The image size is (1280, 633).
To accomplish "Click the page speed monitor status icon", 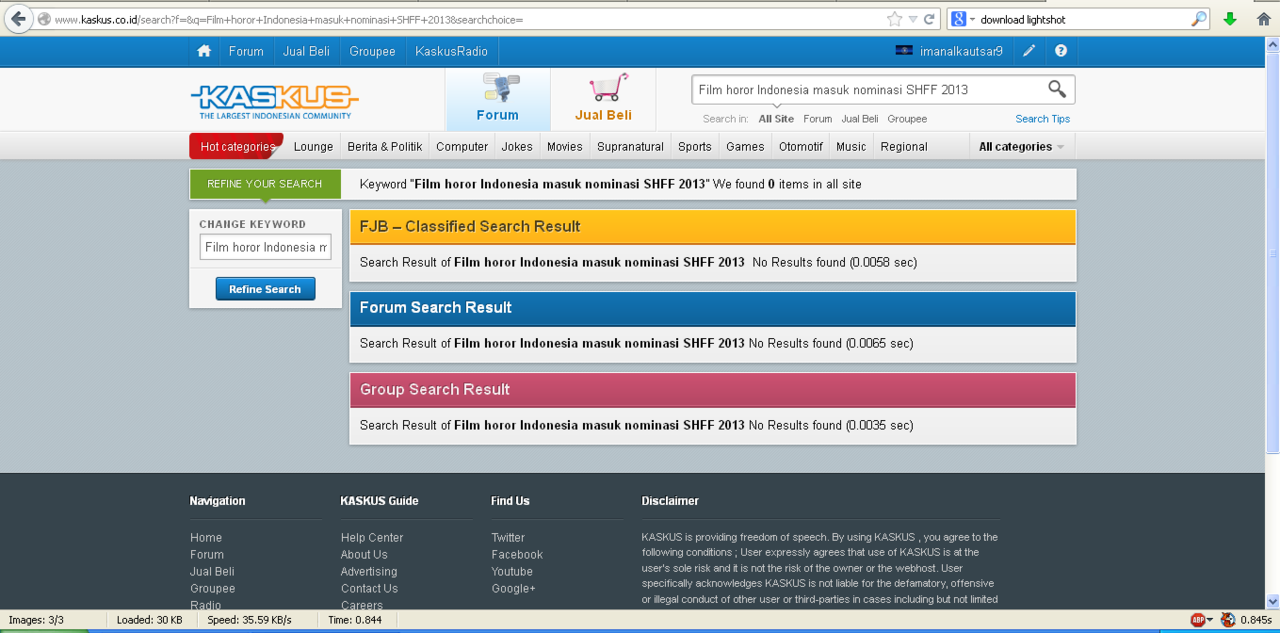I will pyautogui.click(x=1228, y=620).
